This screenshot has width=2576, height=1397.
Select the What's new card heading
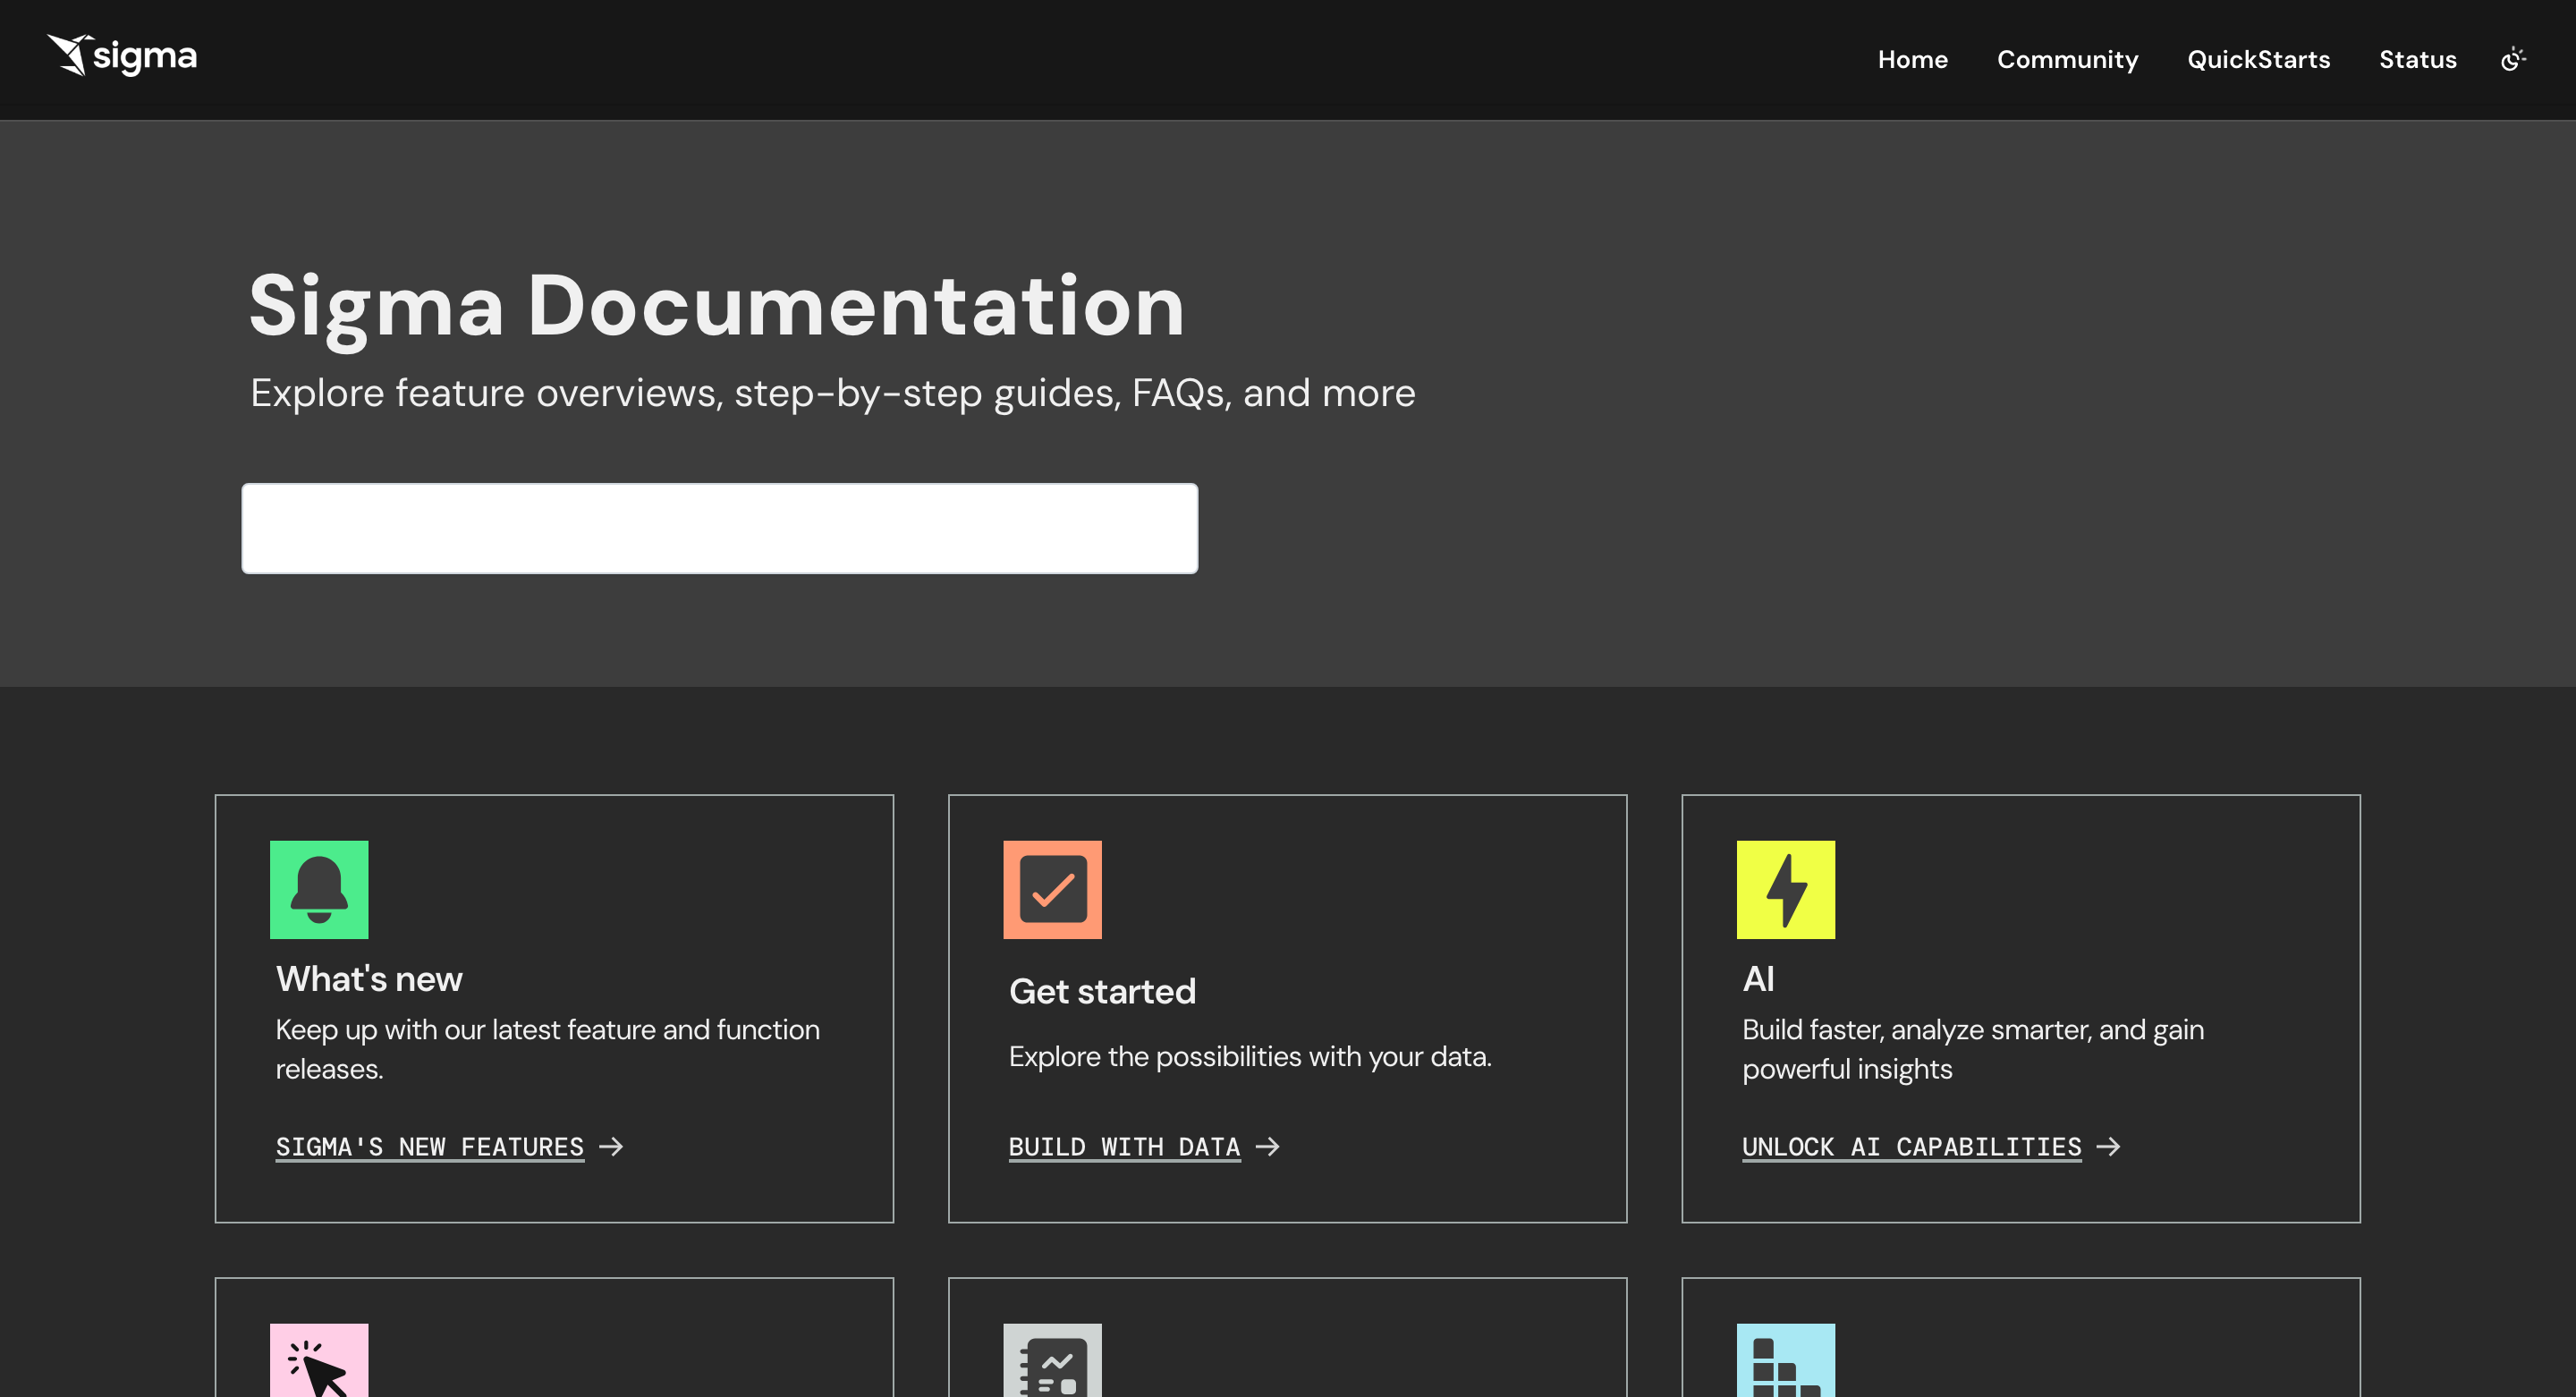coord(369,978)
